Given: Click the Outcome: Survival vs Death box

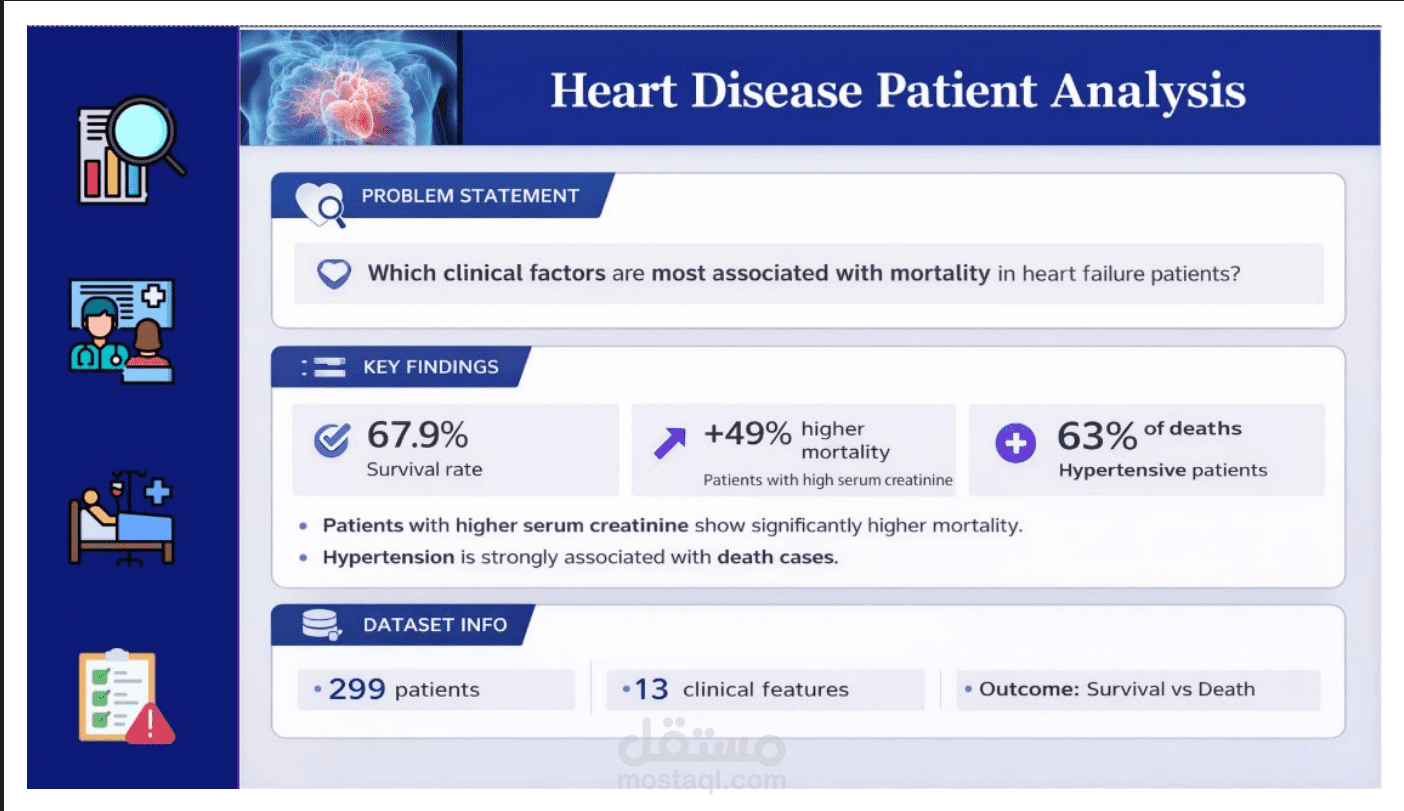Looking at the screenshot, I should click(x=1137, y=690).
